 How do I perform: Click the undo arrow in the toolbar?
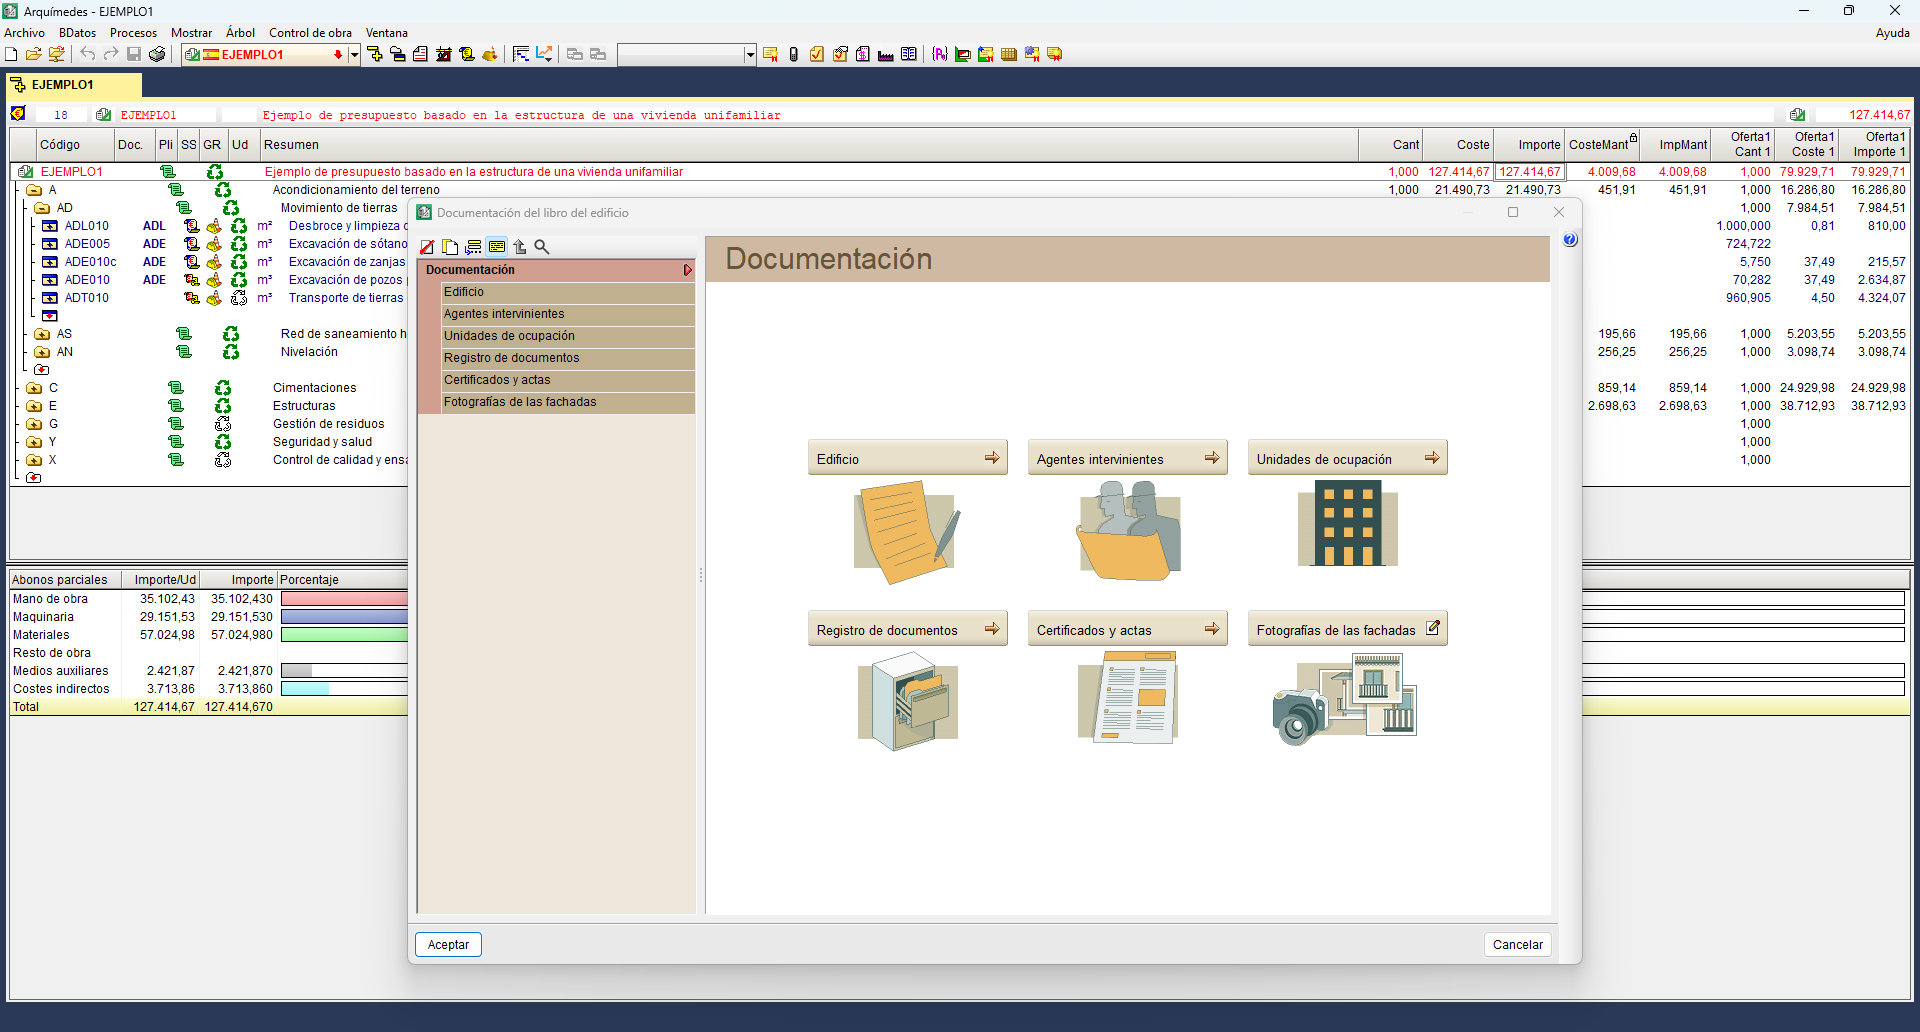pyautogui.click(x=88, y=54)
